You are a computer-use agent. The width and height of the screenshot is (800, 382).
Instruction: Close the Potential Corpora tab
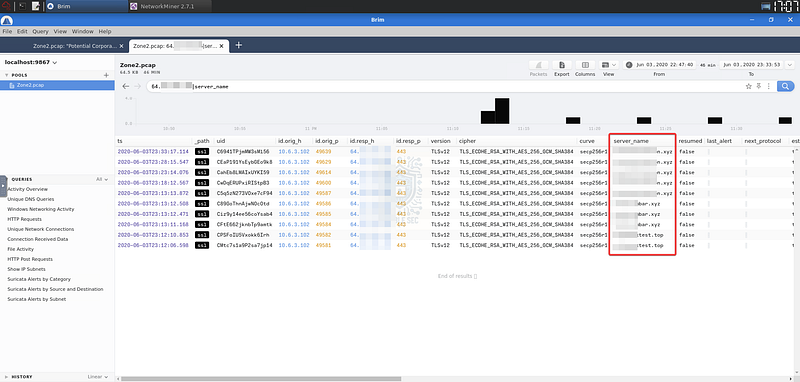[x=121, y=46]
